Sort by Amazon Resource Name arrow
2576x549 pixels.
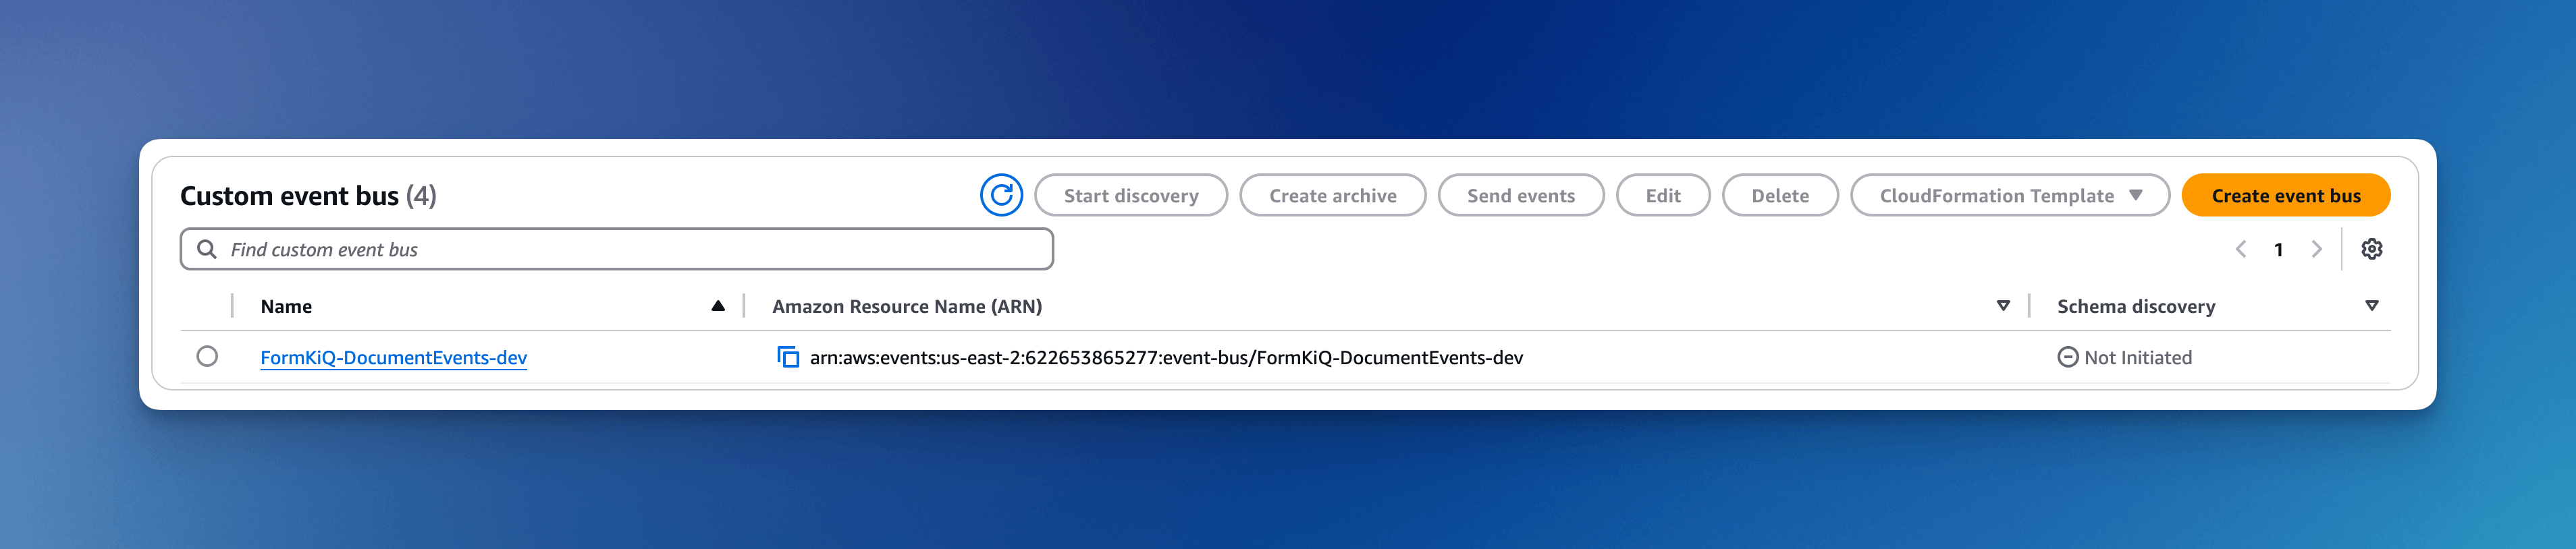2003,306
